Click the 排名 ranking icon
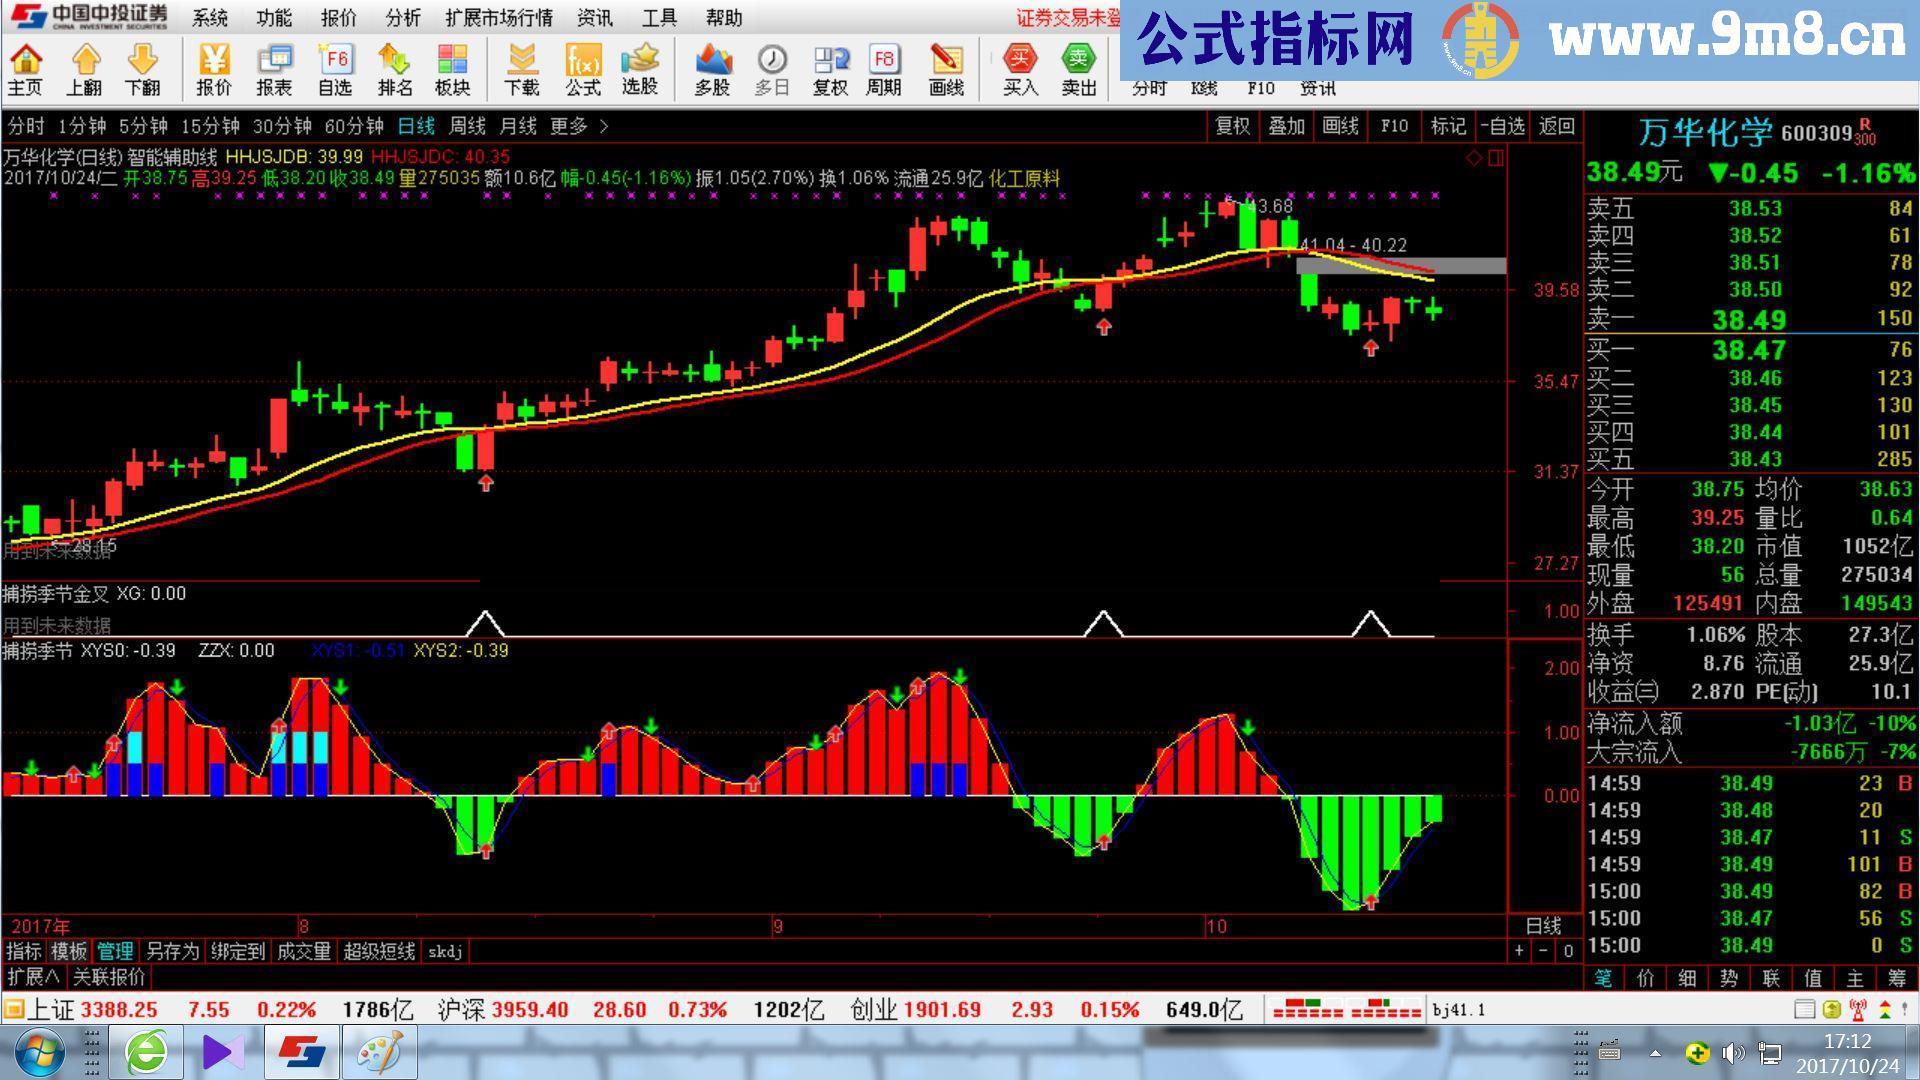1920x1080 pixels. coord(395,67)
